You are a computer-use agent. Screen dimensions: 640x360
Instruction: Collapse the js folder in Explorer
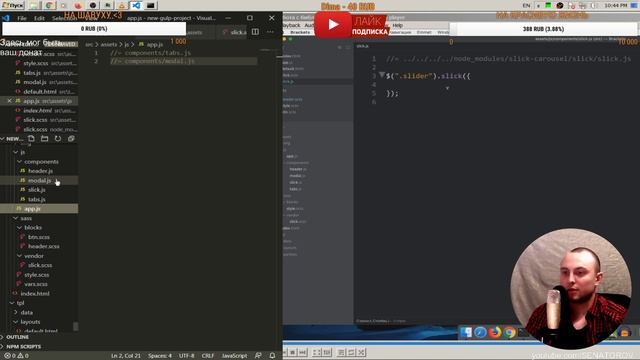click(16, 152)
